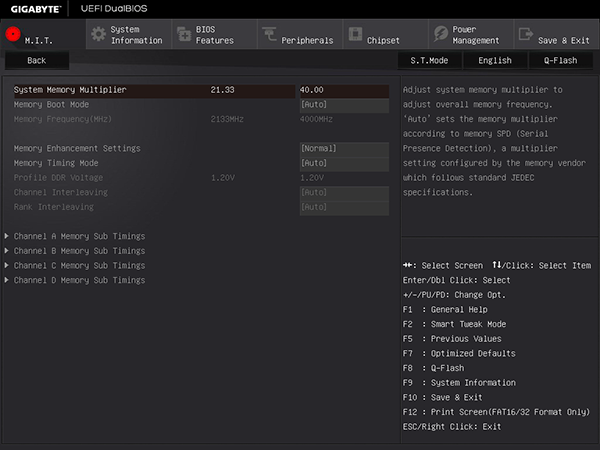Click the Power Management lightning icon

point(441,34)
